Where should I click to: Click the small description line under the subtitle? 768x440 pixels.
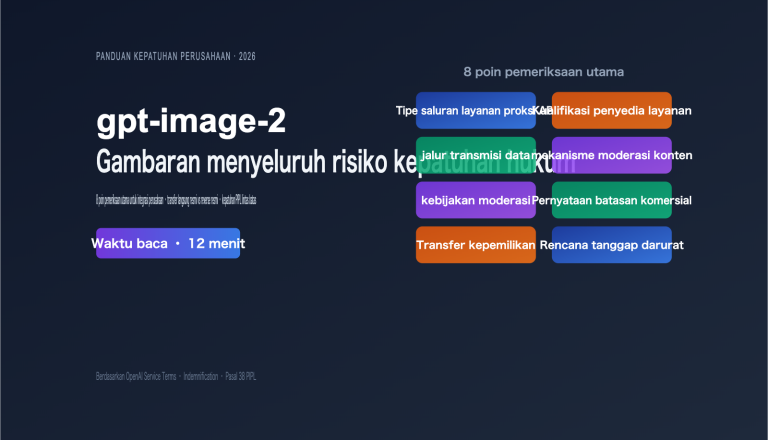[x=176, y=199]
